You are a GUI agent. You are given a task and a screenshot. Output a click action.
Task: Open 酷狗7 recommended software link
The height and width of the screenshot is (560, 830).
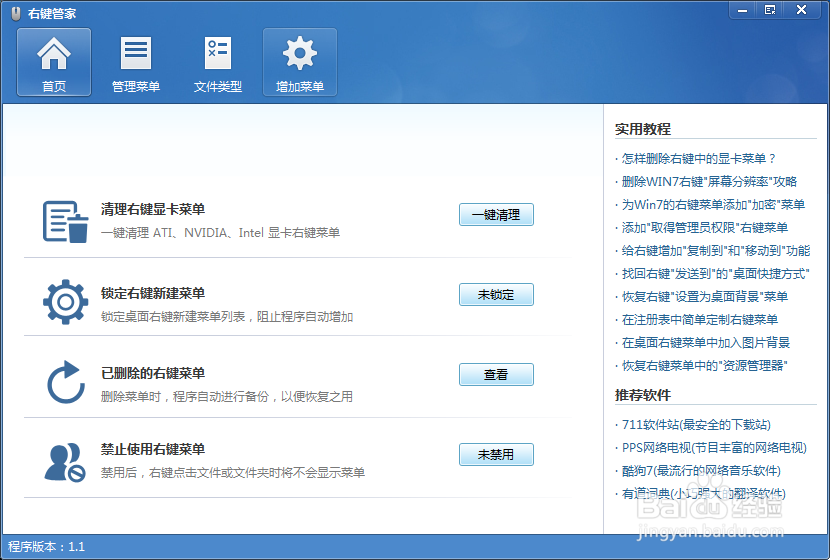point(701,471)
